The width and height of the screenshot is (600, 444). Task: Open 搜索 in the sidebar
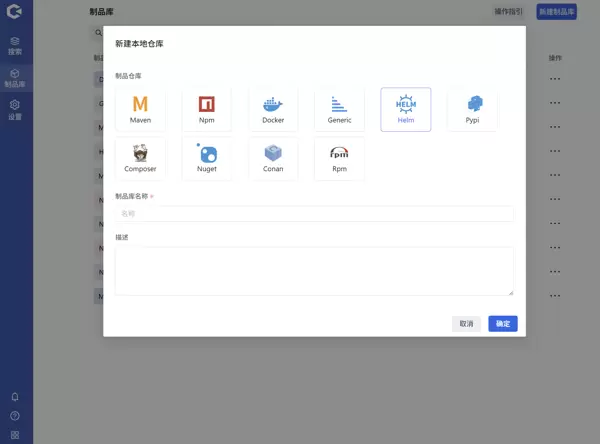[15, 45]
